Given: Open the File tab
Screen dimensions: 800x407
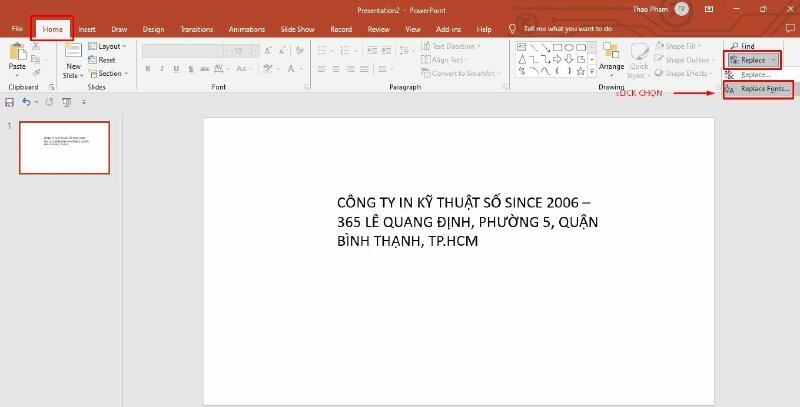Looking at the screenshot, I should coord(17,29).
